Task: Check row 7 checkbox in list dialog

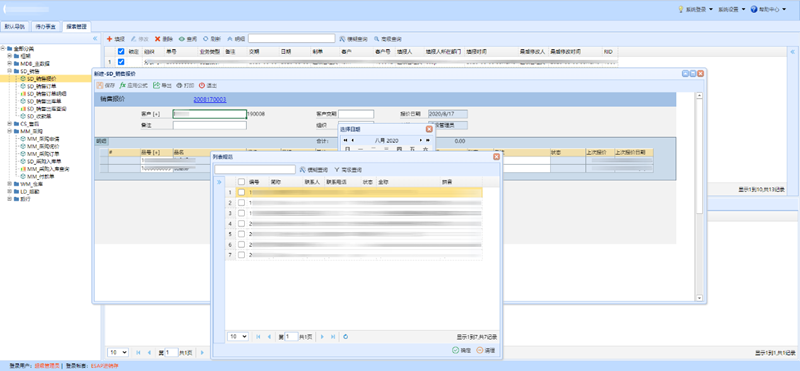Action: tap(241, 255)
